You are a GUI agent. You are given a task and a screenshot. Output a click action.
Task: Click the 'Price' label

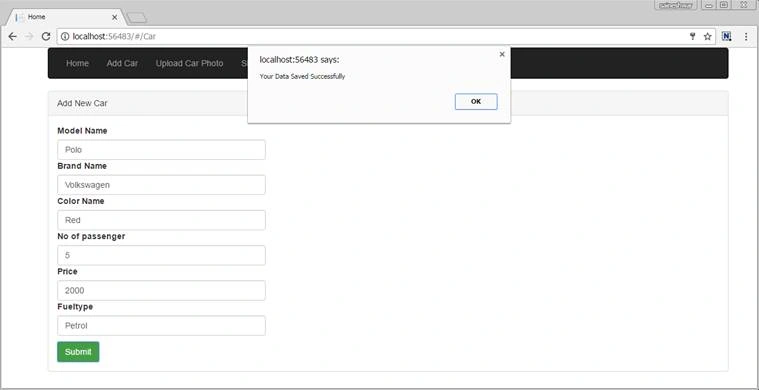pos(67,271)
